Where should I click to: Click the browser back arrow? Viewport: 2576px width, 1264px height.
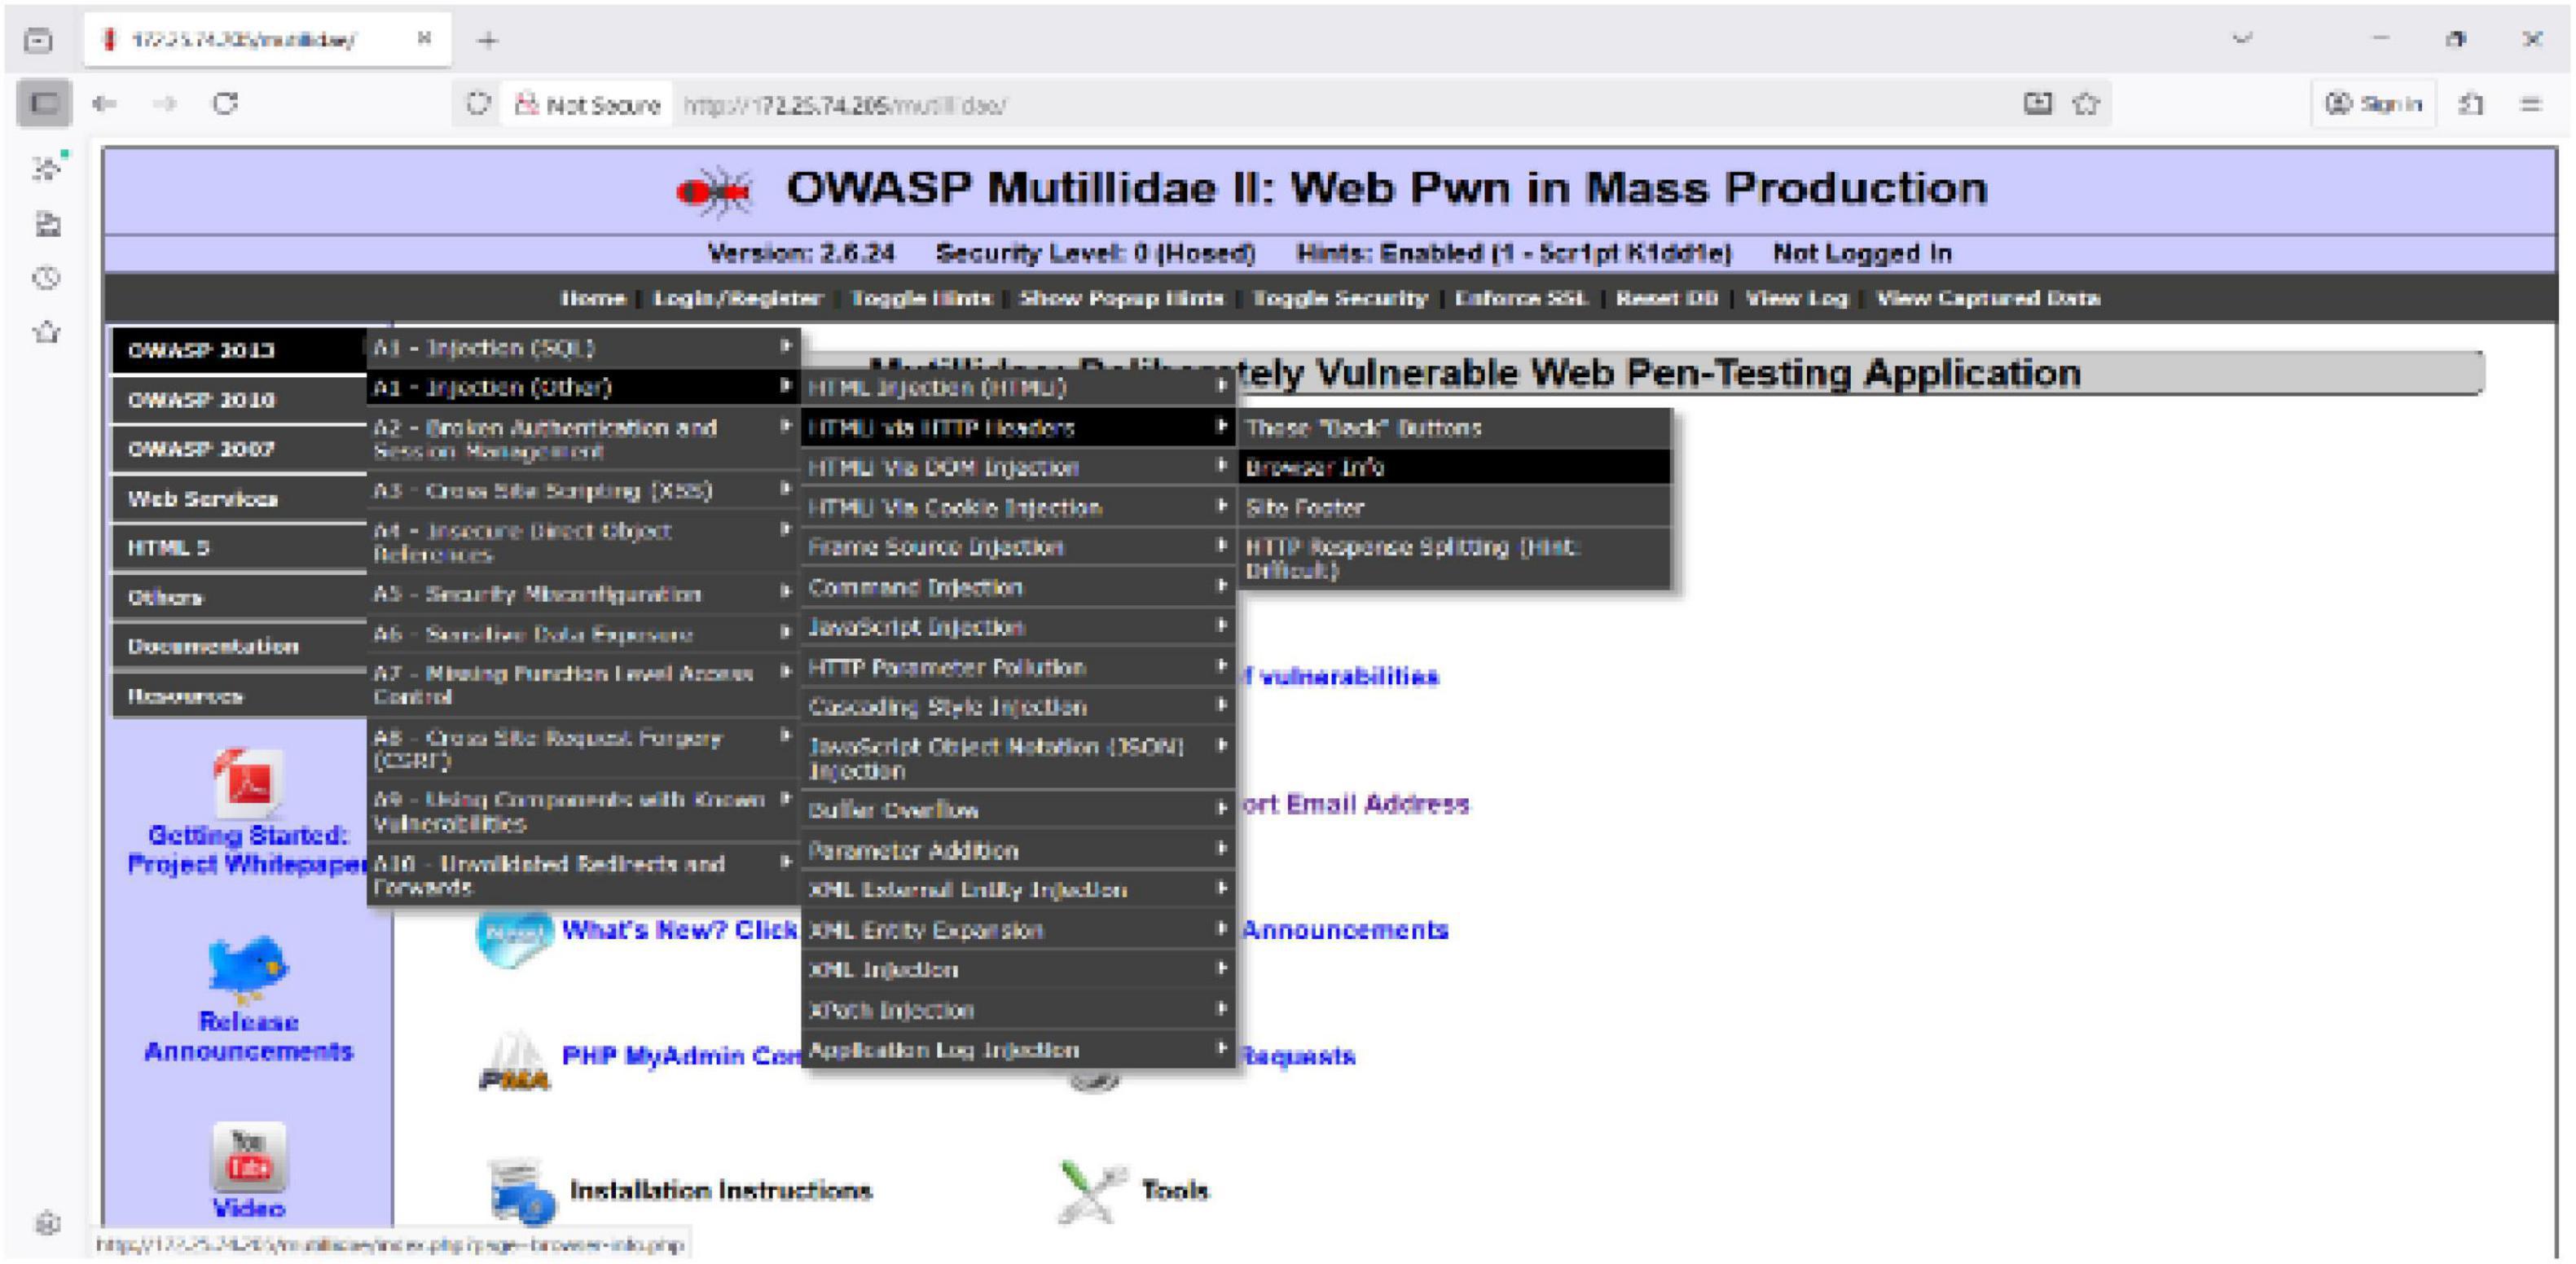(x=104, y=104)
